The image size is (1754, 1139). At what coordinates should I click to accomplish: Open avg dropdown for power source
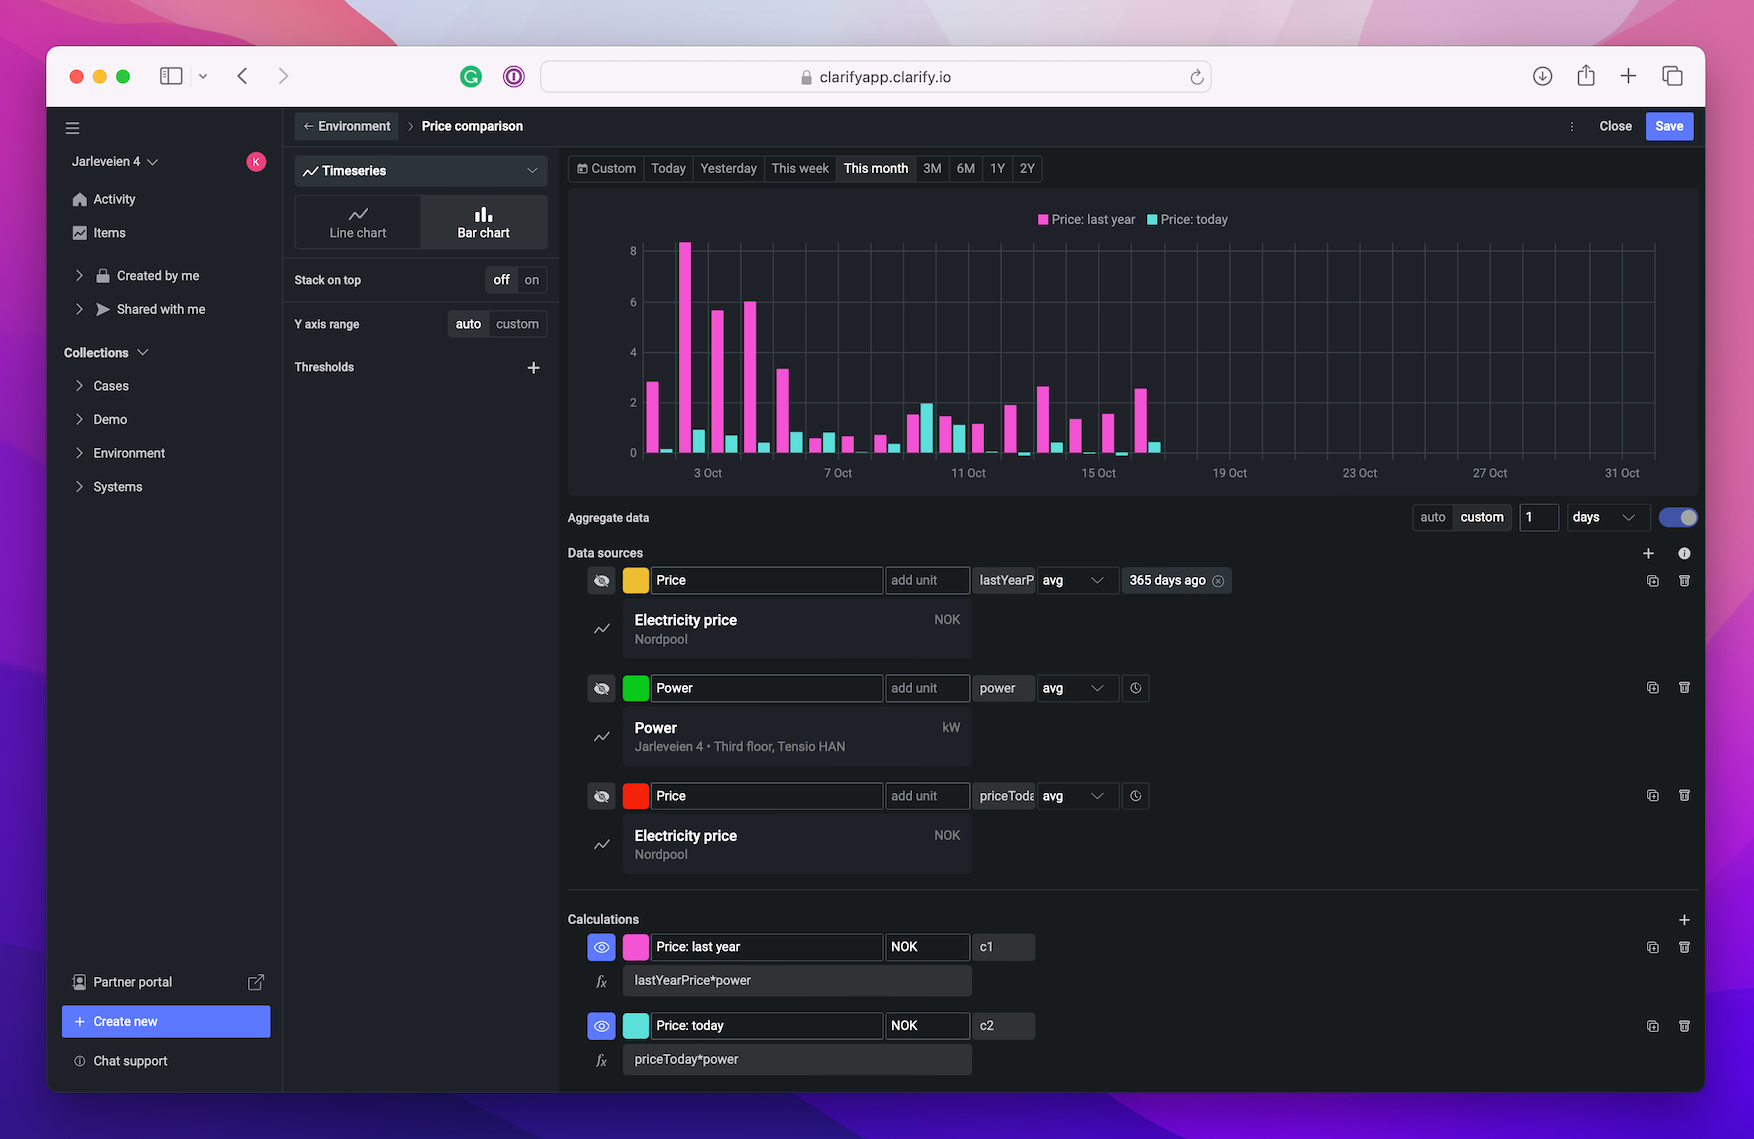[1076, 688]
